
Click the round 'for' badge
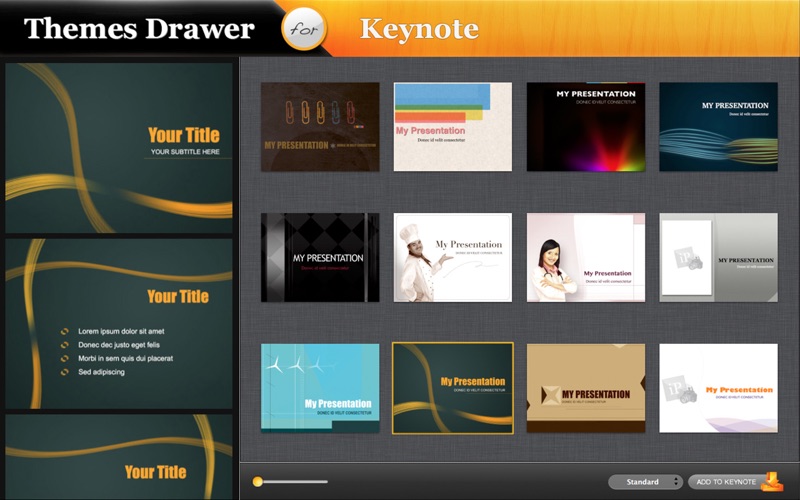coord(304,29)
